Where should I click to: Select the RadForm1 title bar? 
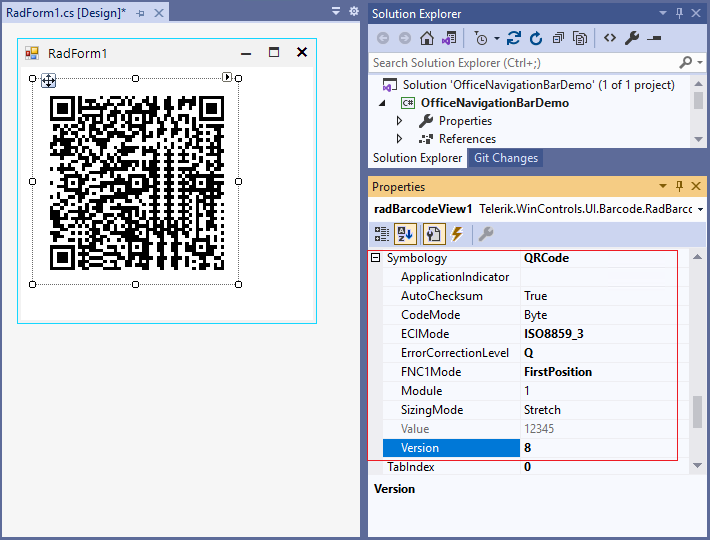[167, 53]
